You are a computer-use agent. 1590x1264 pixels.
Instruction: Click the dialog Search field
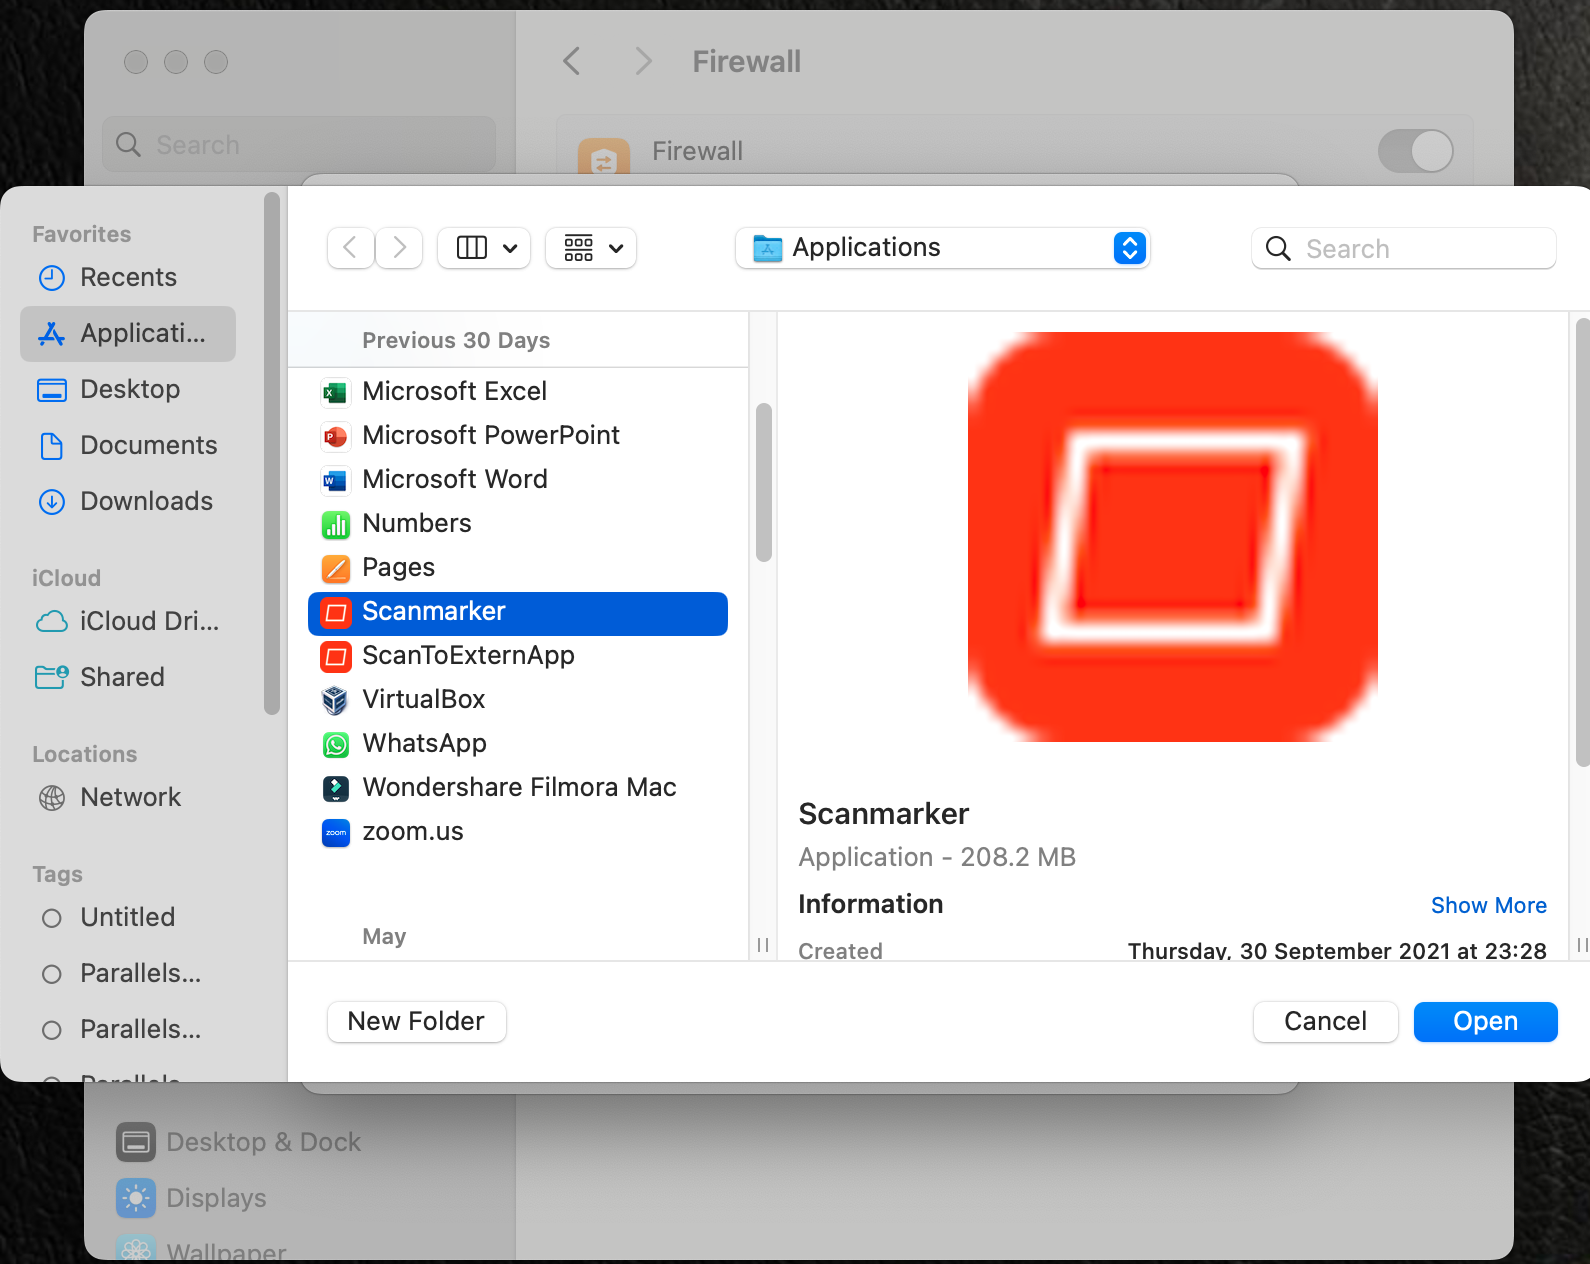pyautogui.click(x=1403, y=249)
